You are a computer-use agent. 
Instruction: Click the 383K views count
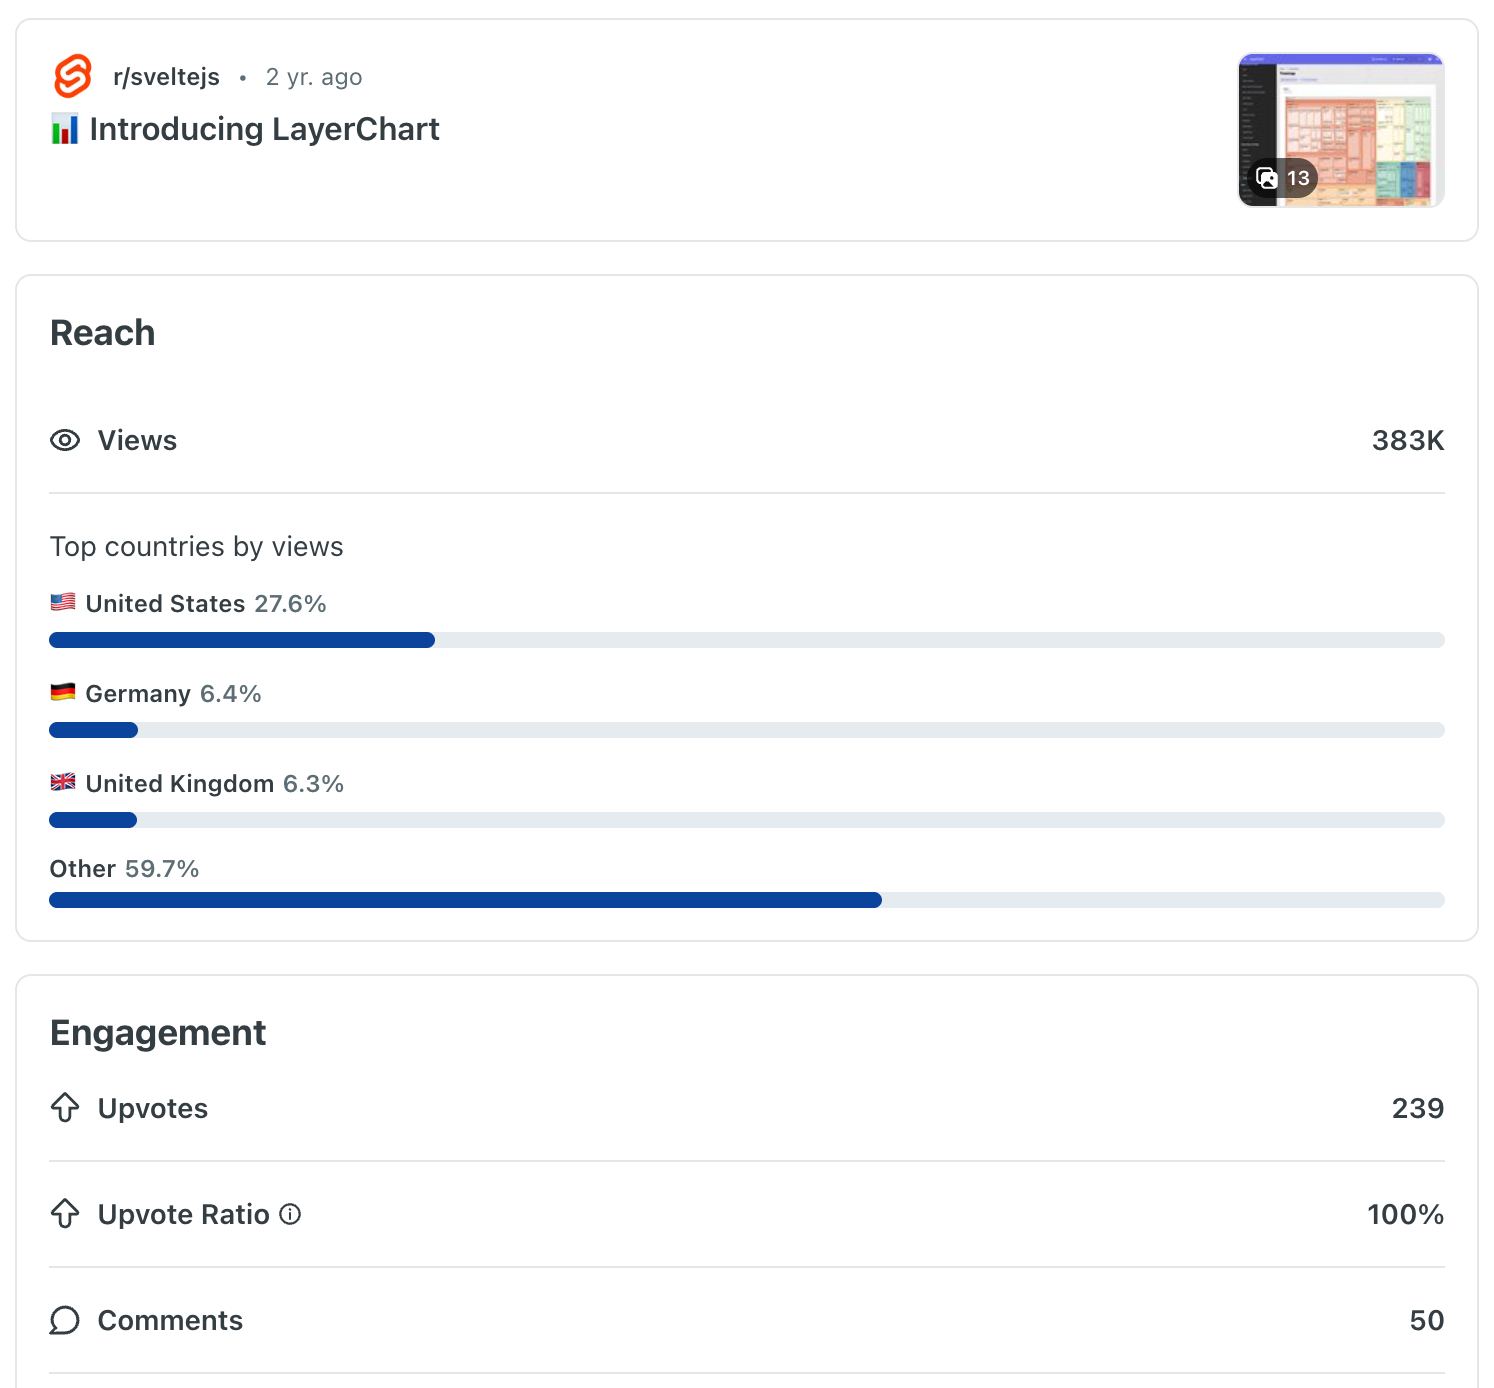coord(1407,440)
